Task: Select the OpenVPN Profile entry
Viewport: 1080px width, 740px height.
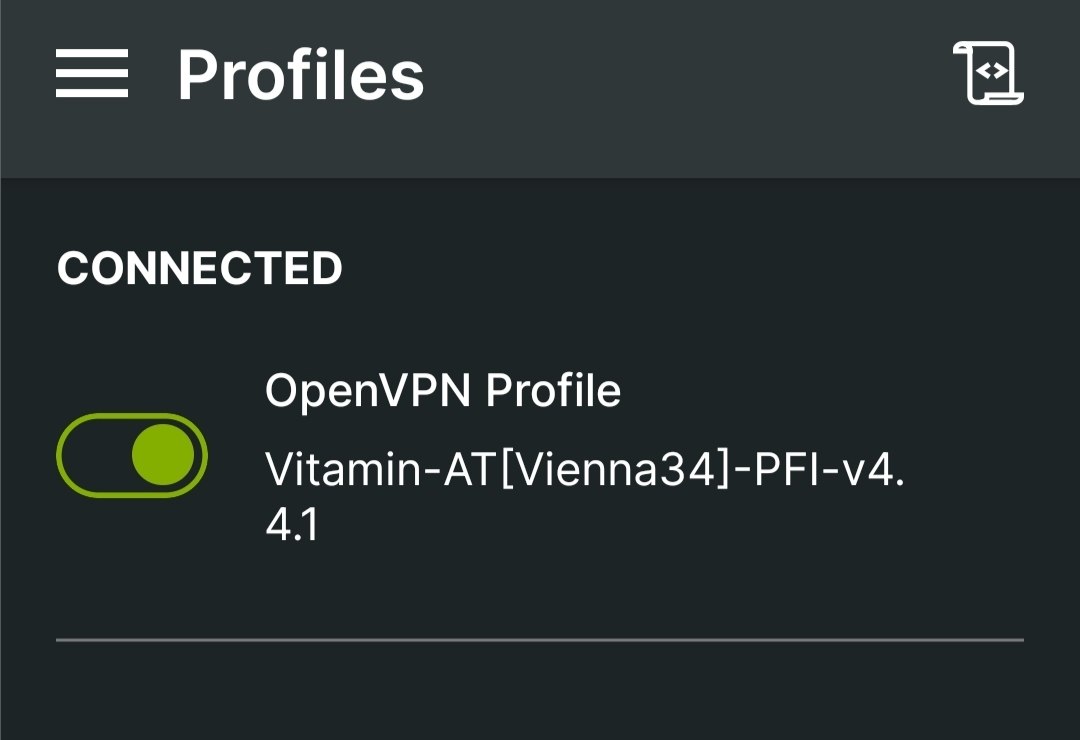Action: [443, 390]
